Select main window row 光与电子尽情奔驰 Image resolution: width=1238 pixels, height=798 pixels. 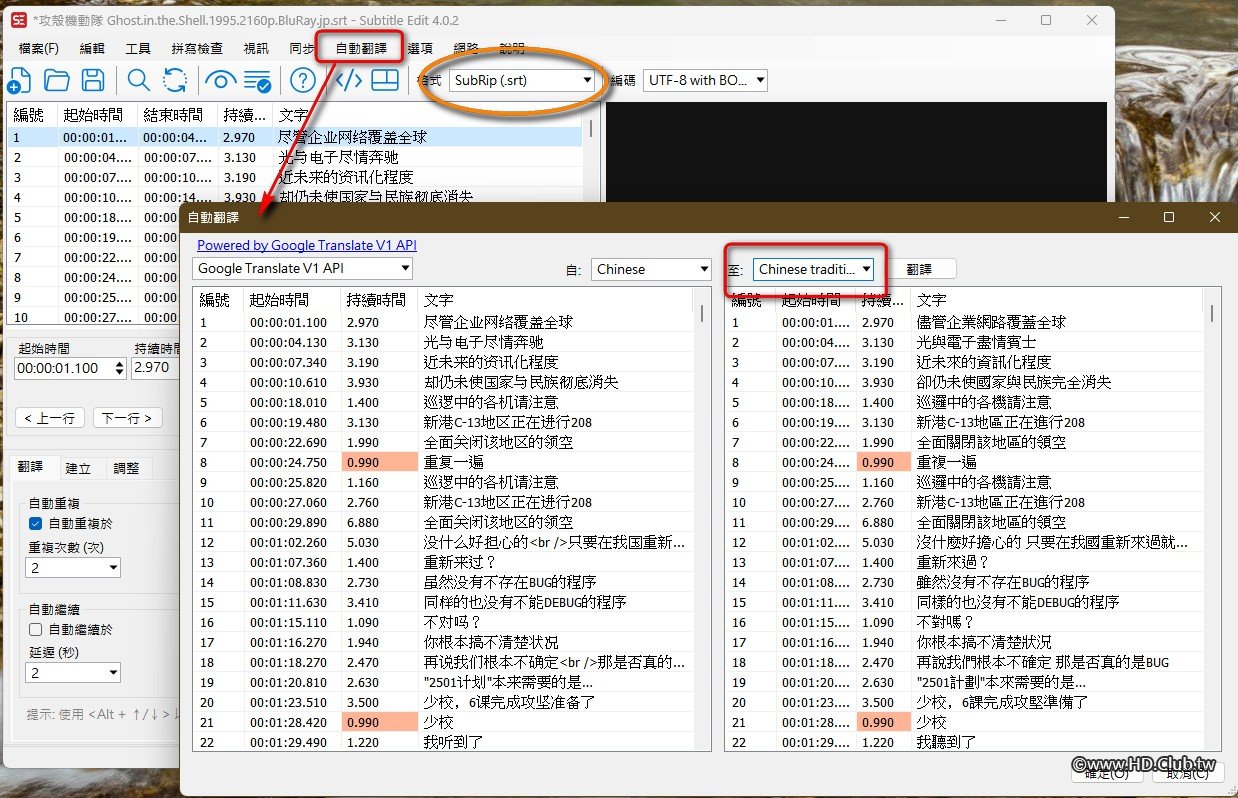tap(294, 157)
